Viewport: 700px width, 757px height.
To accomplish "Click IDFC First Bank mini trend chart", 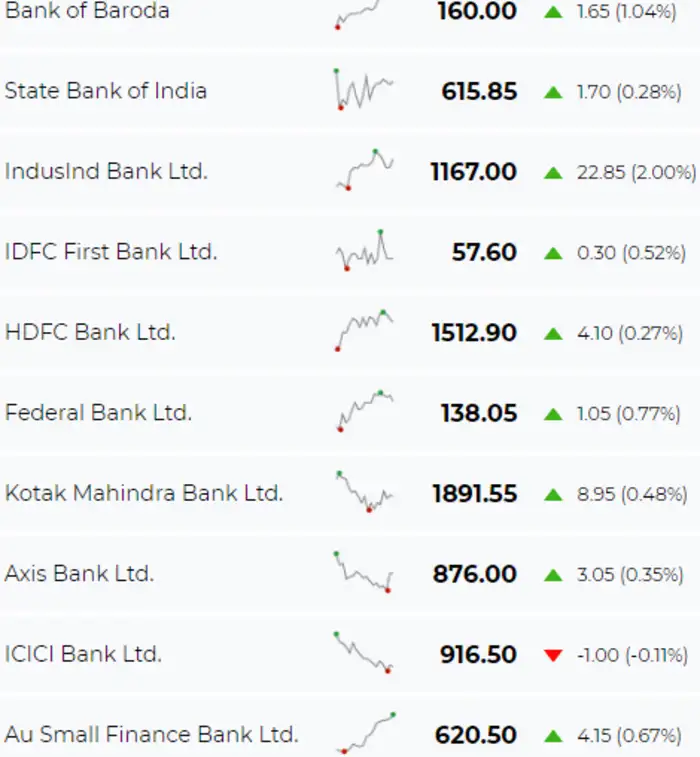I will click(x=364, y=250).
